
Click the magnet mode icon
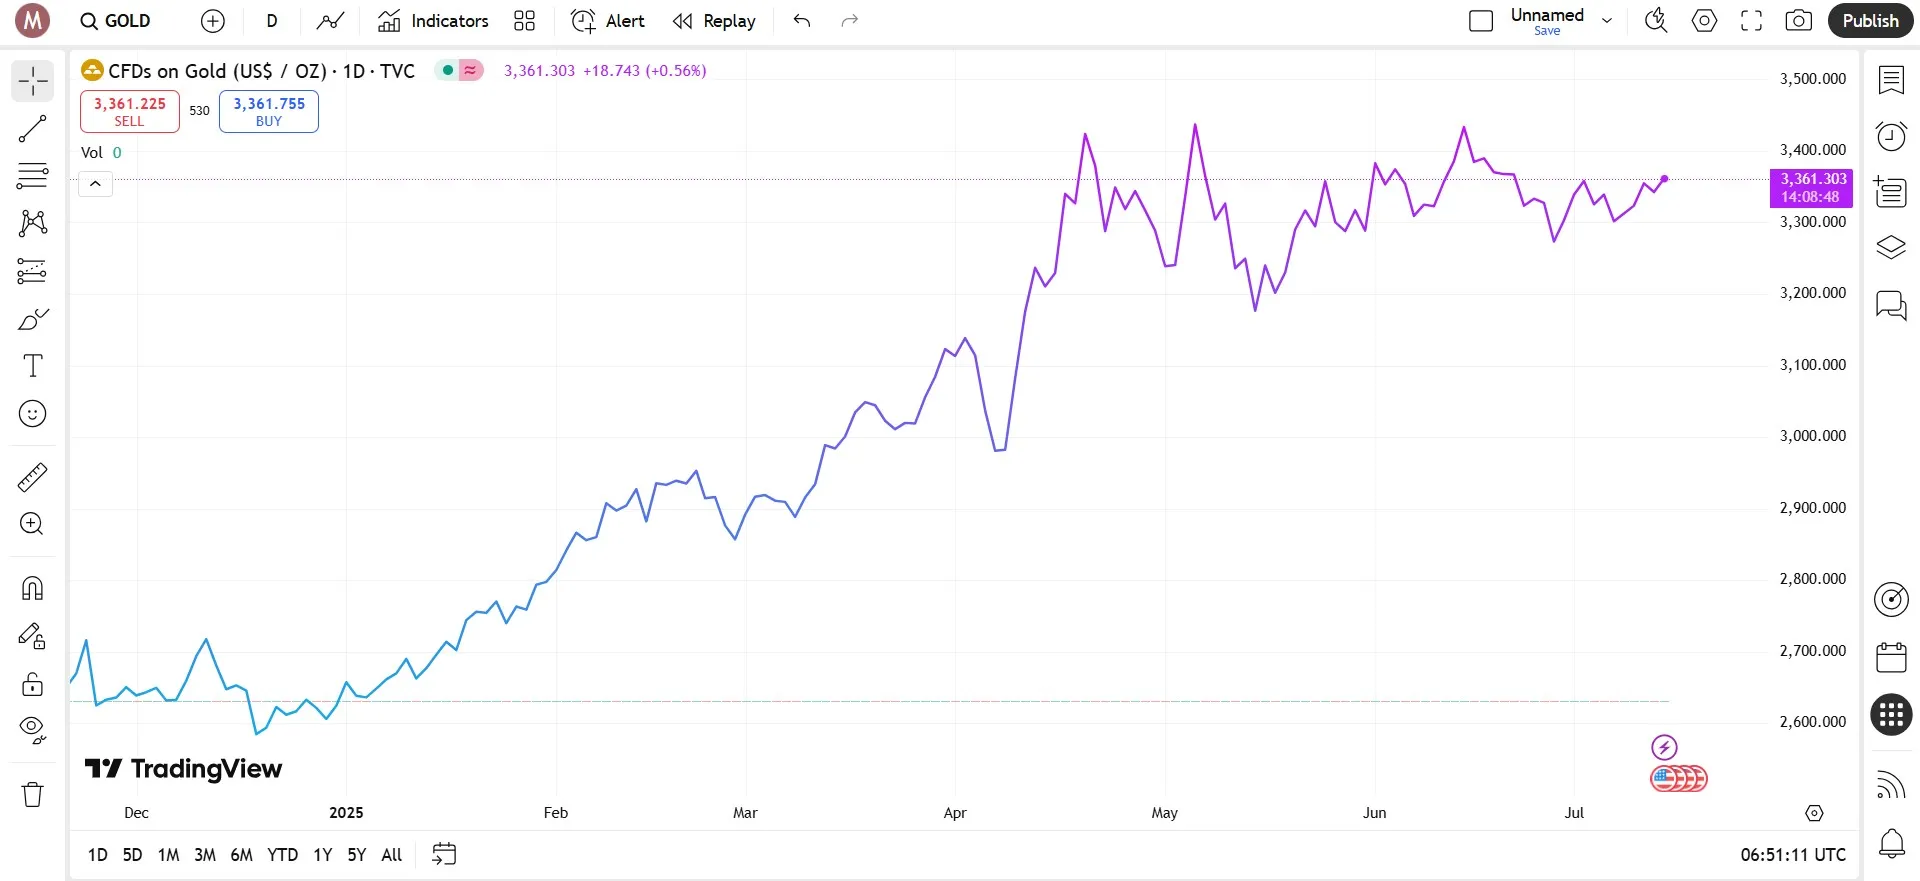coord(32,588)
